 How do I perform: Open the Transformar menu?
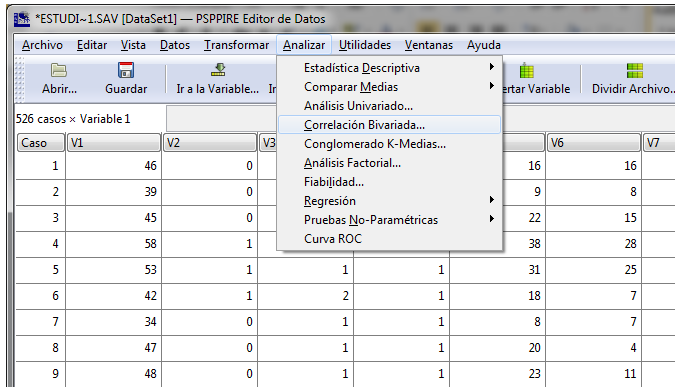click(x=236, y=45)
